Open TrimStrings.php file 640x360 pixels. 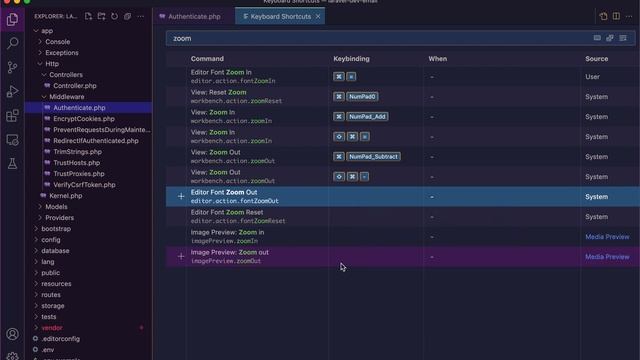click(77, 152)
